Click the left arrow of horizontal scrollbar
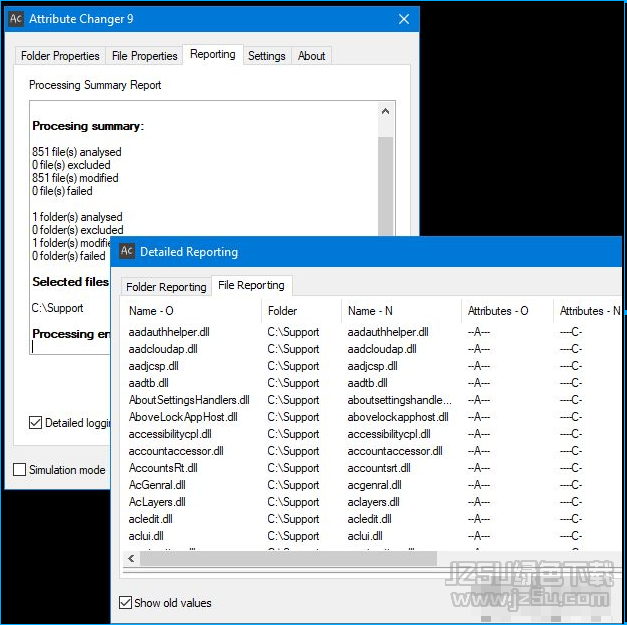This screenshot has height=625, width=627. (x=131, y=558)
